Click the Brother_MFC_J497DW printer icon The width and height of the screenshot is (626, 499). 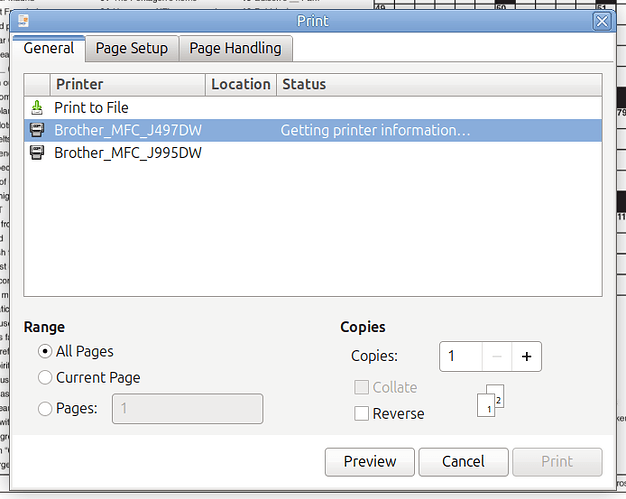point(37,130)
